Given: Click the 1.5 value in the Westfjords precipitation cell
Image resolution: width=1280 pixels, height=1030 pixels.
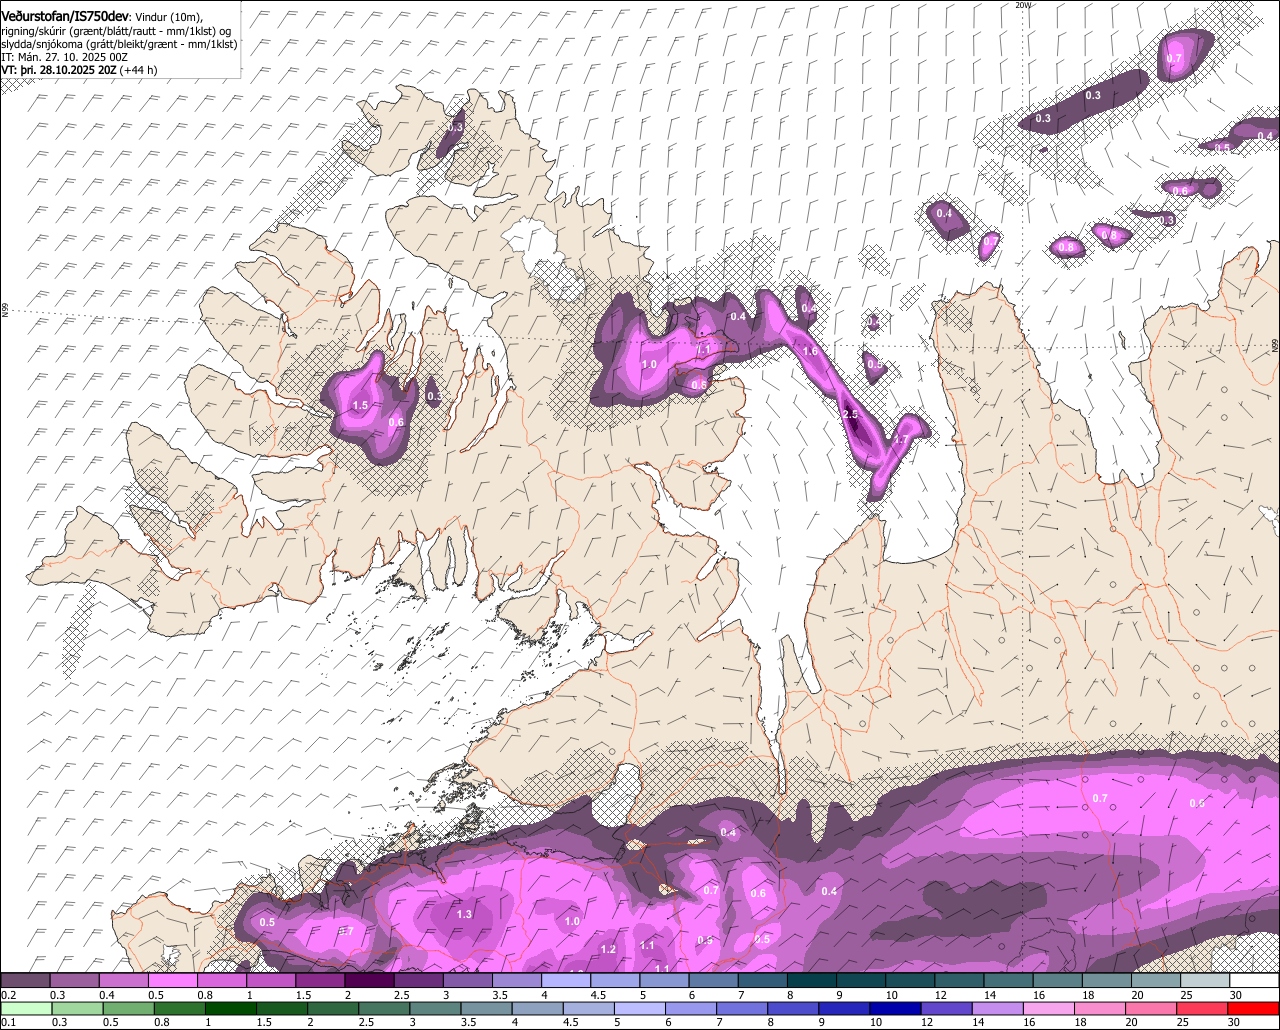Looking at the screenshot, I should coord(361,405).
